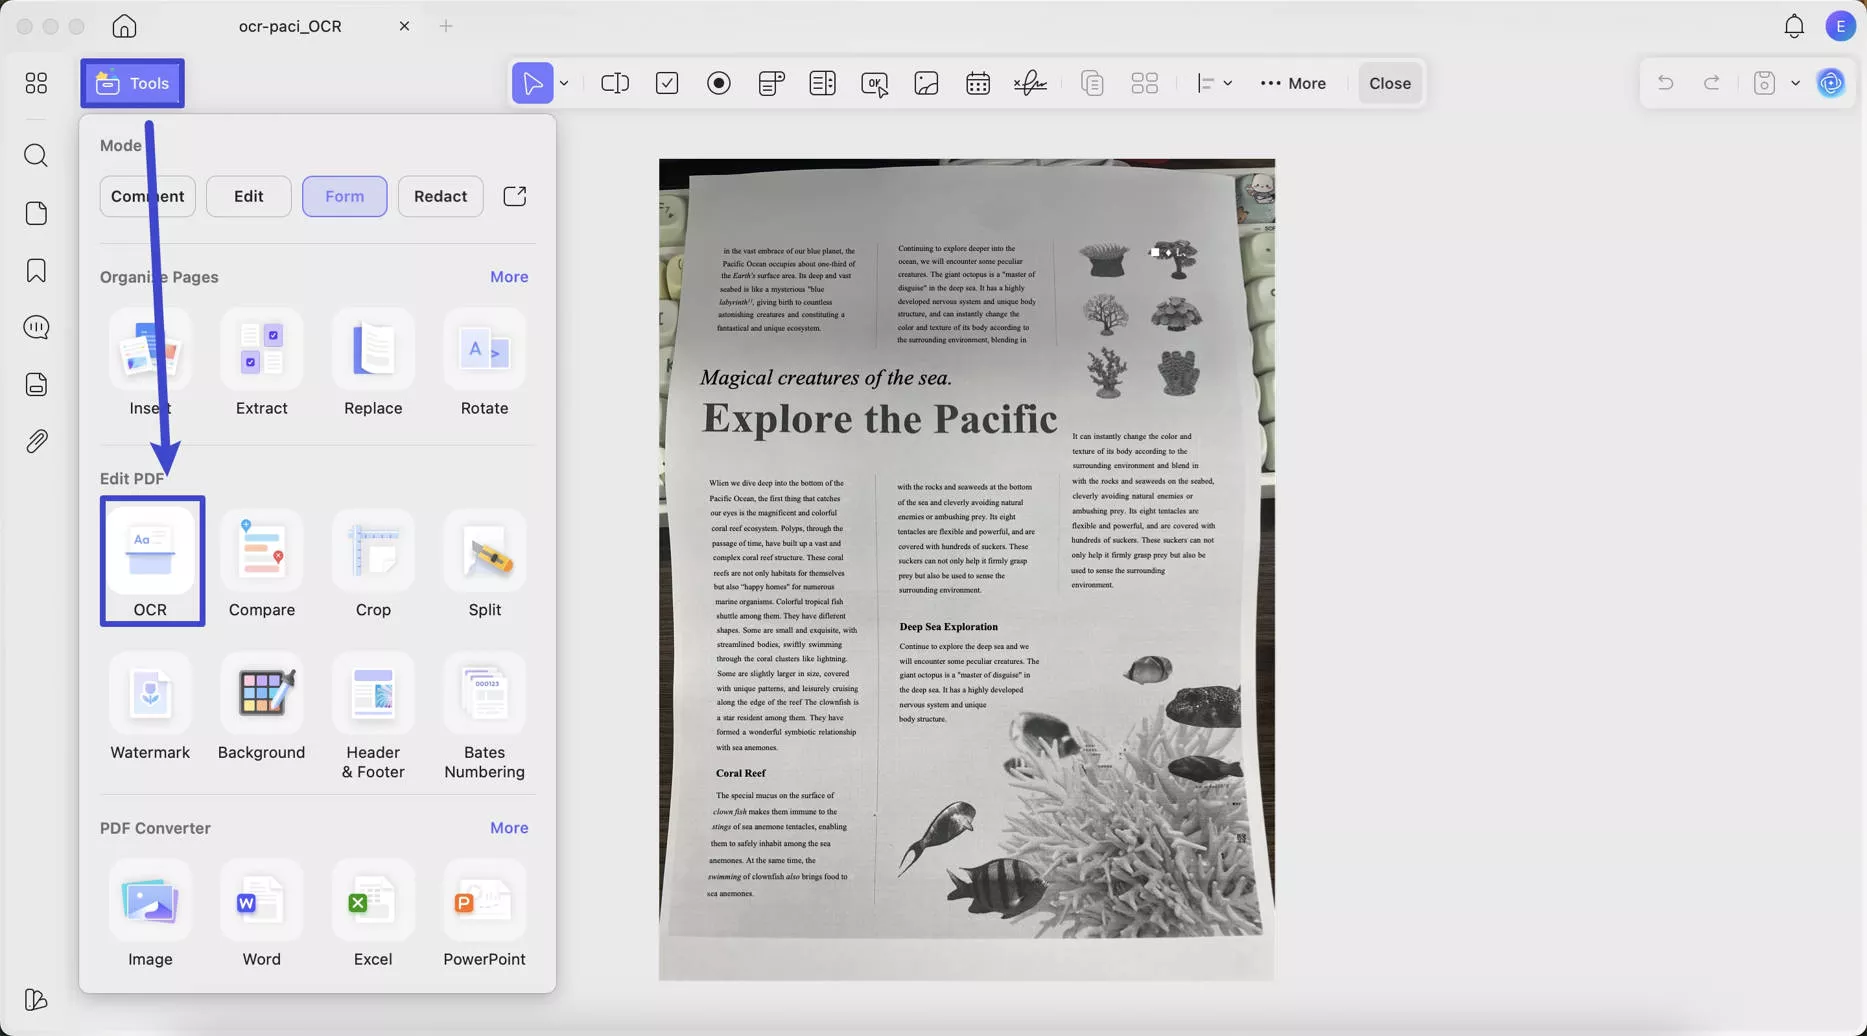Click the Rotate pages icon

pyautogui.click(x=484, y=350)
